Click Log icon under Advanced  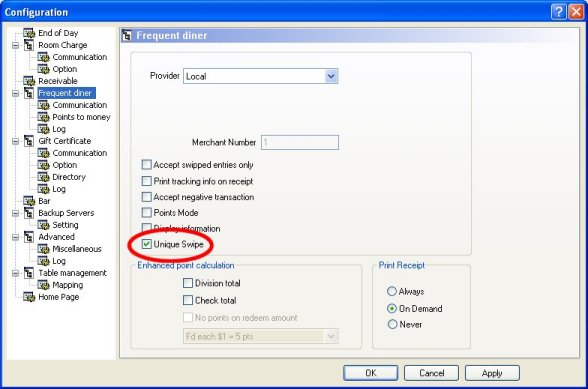pos(43,261)
